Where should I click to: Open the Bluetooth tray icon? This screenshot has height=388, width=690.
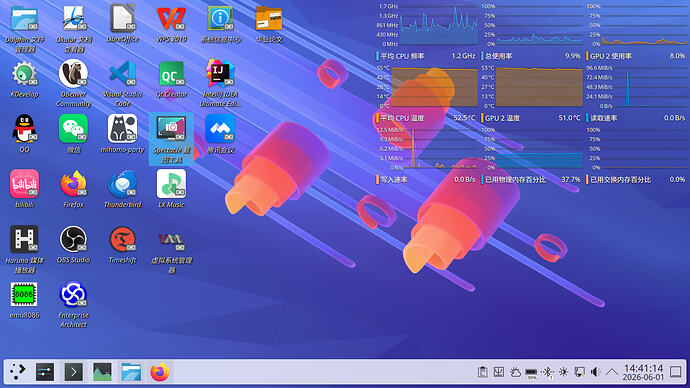(547, 372)
